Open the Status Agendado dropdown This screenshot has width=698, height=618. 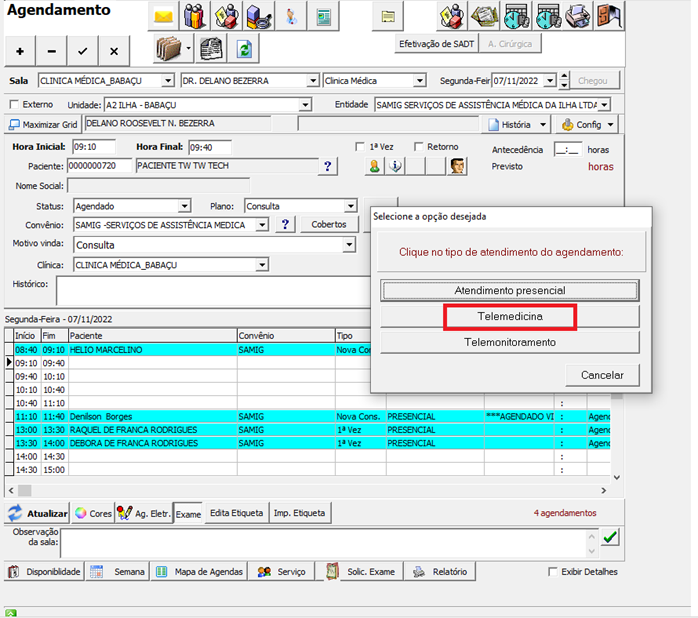click(184, 206)
